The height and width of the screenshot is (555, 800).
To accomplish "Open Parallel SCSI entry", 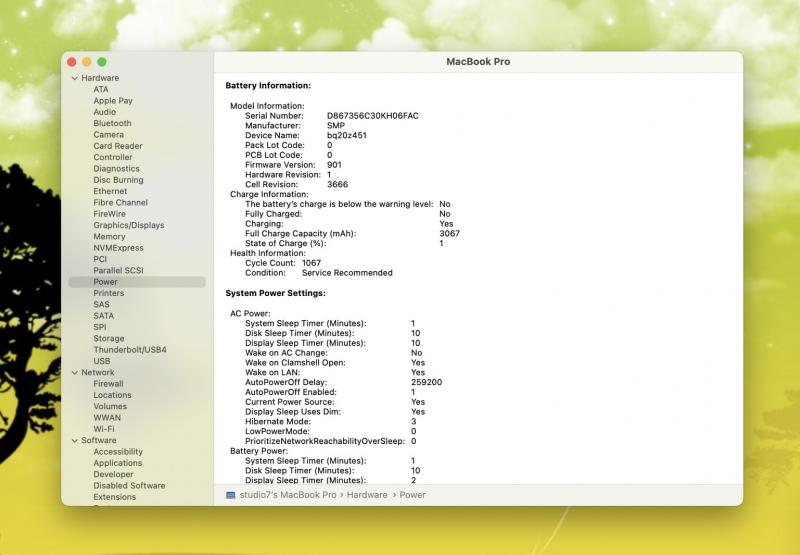I will (x=118, y=270).
